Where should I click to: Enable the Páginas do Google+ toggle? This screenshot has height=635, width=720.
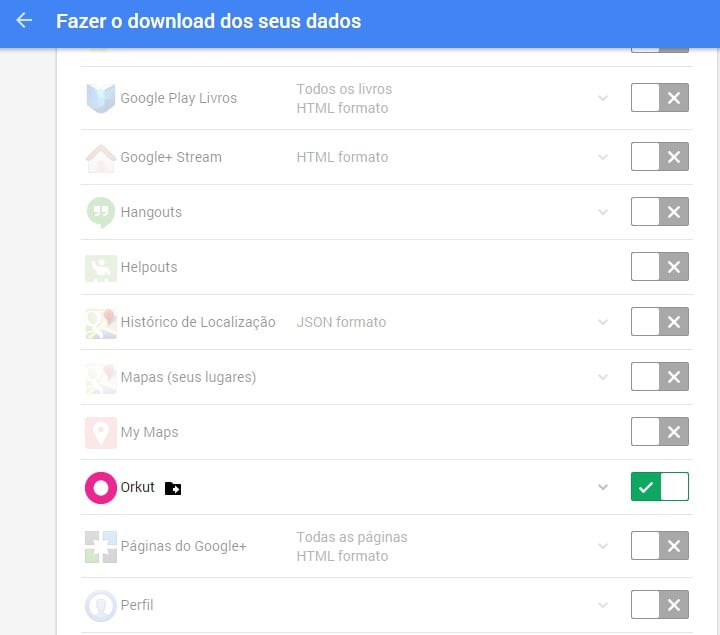coord(659,545)
